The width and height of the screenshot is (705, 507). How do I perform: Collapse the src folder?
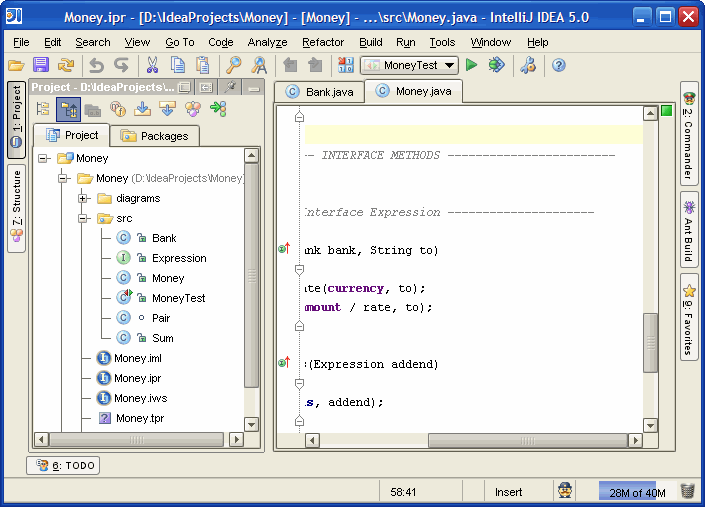pos(83,218)
